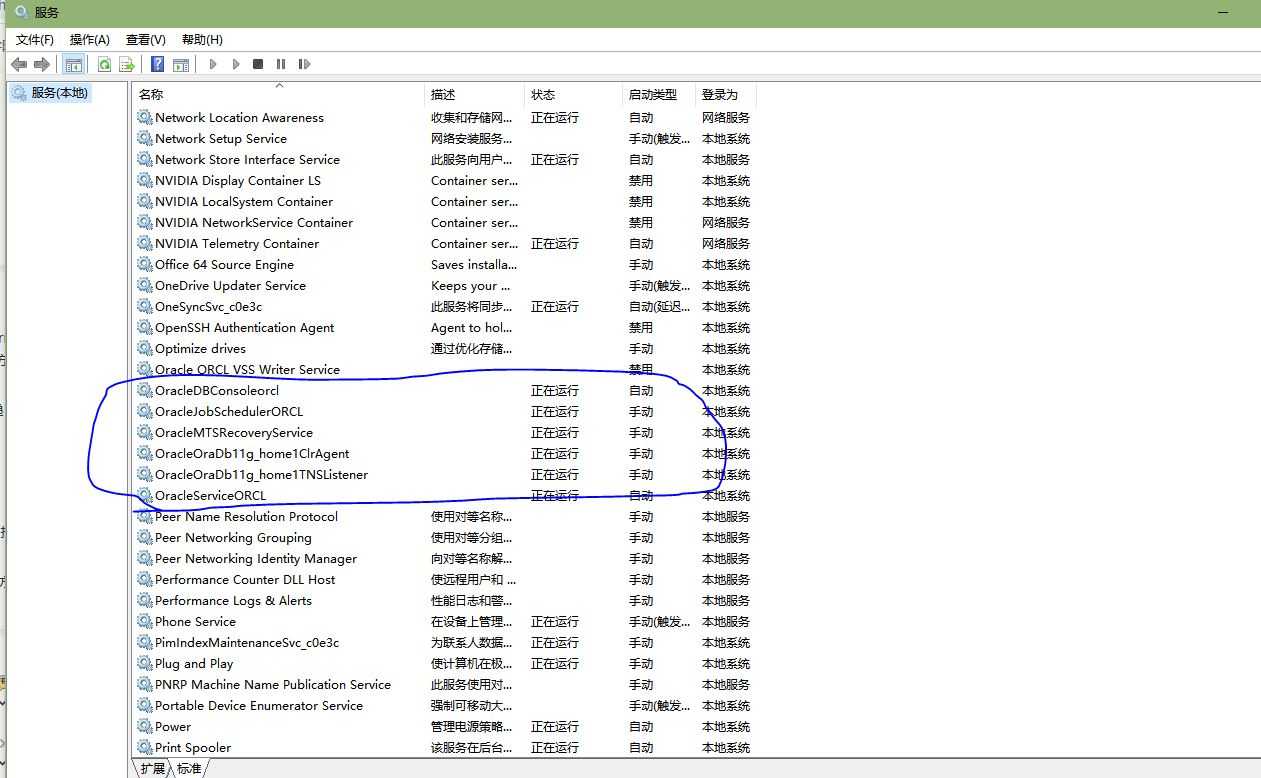Click the gear icon beside Network Location Awareness

coord(145,117)
